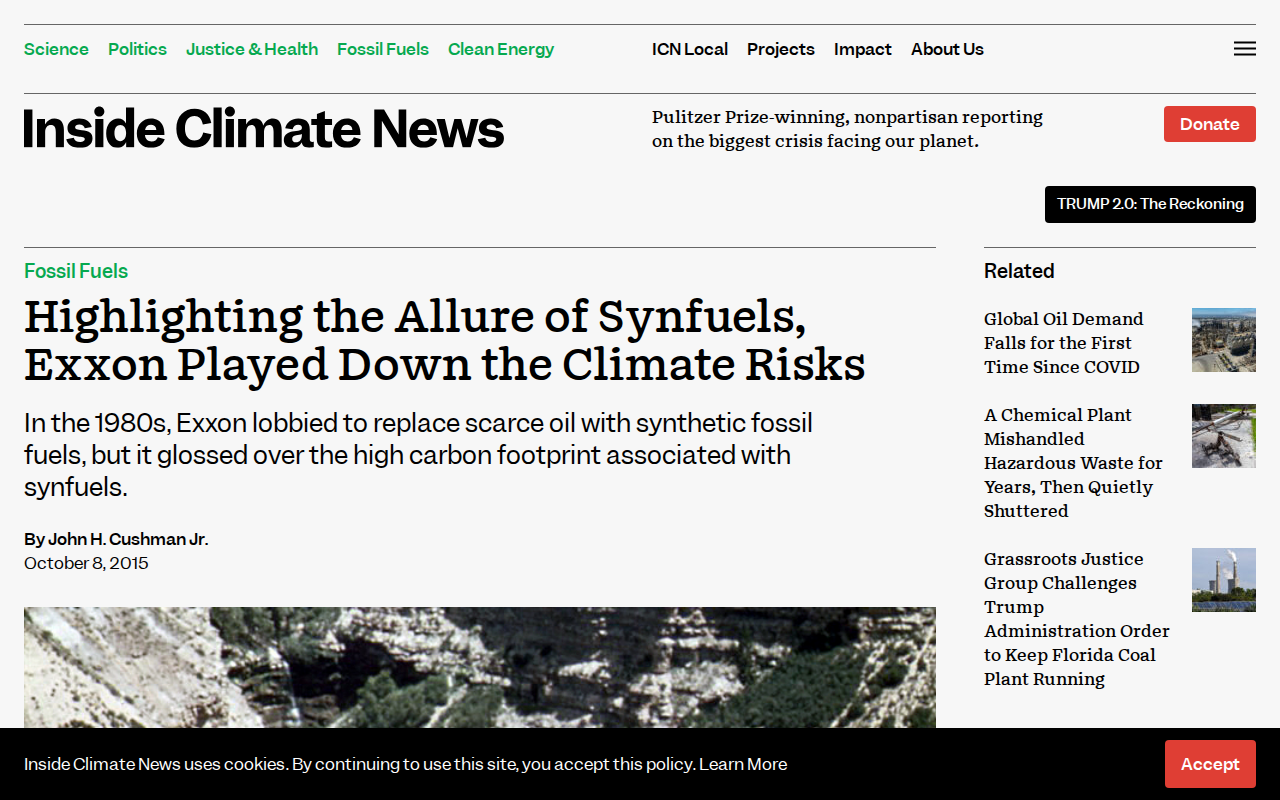Go to the Politics section

pos(137,49)
